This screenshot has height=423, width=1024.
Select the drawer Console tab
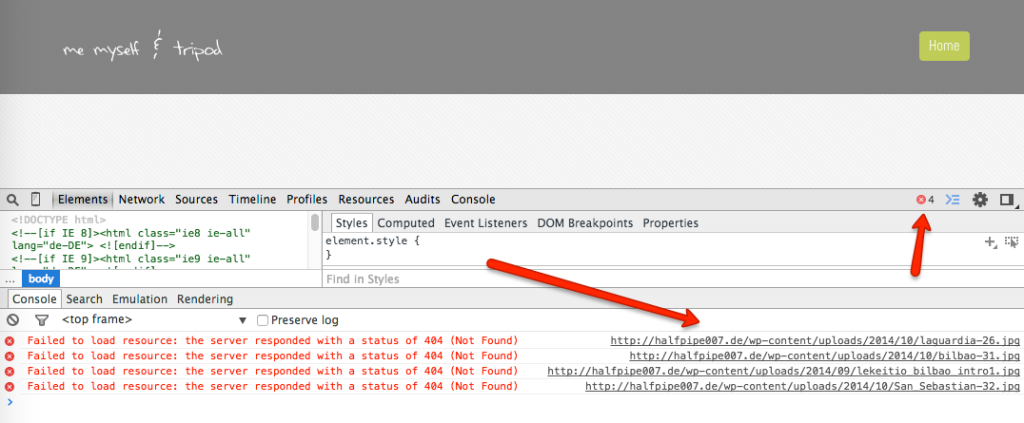(x=35, y=299)
